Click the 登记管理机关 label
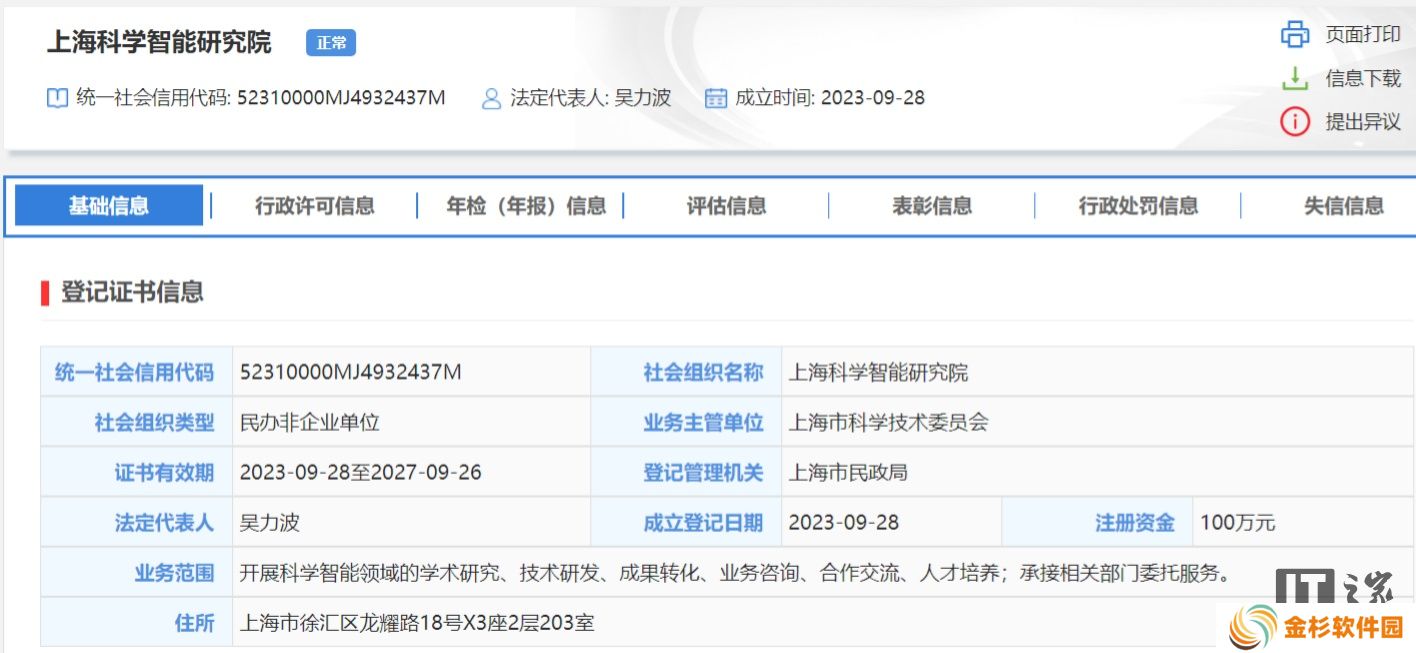 [x=703, y=472]
